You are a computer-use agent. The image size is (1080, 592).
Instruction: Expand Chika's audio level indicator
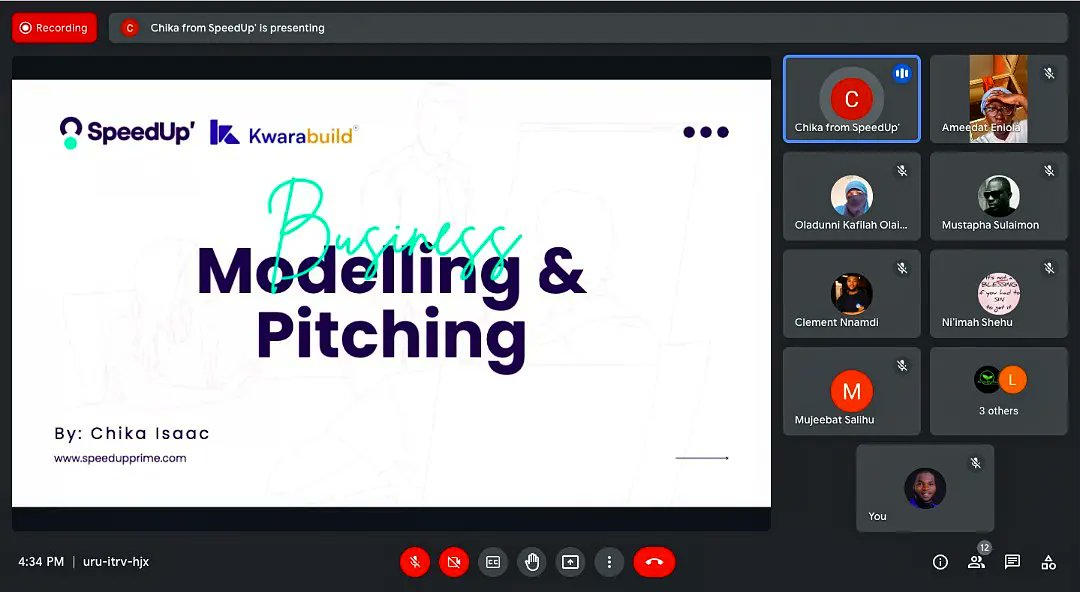click(902, 73)
